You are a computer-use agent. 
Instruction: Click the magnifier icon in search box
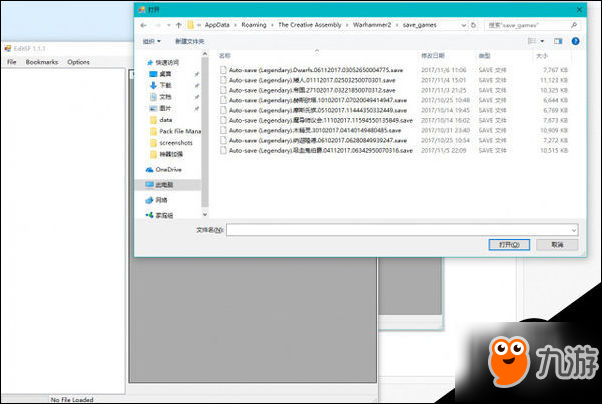[x=574, y=25]
